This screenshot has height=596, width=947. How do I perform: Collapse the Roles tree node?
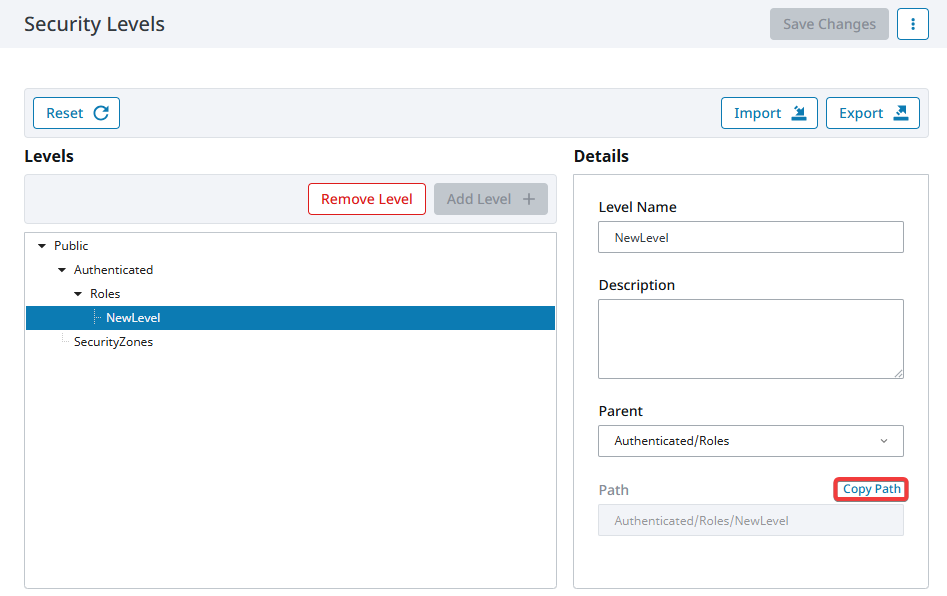[78, 294]
